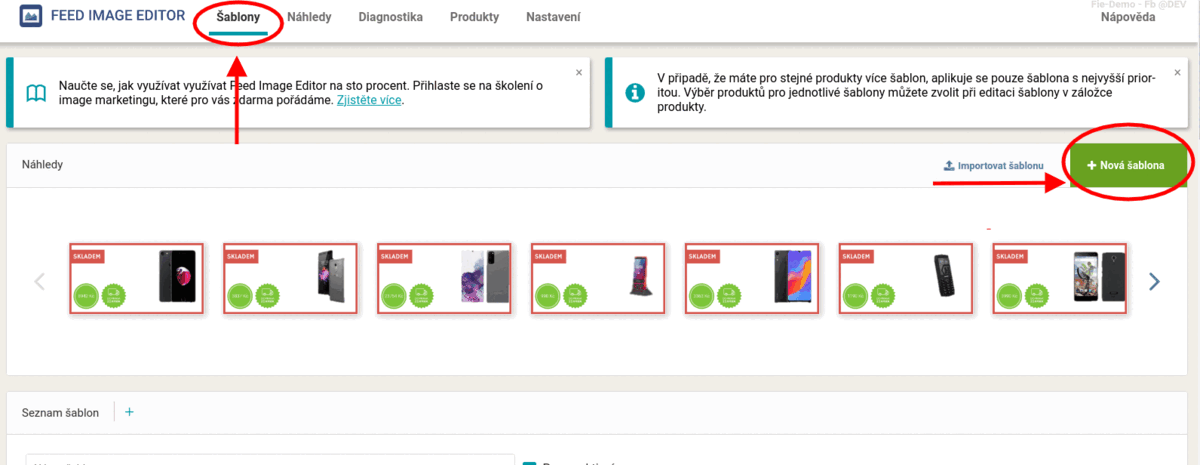Image resolution: width=1200 pixels, height=465 pixels.
Task: Go to the Produkty tab
Action: 474,18
